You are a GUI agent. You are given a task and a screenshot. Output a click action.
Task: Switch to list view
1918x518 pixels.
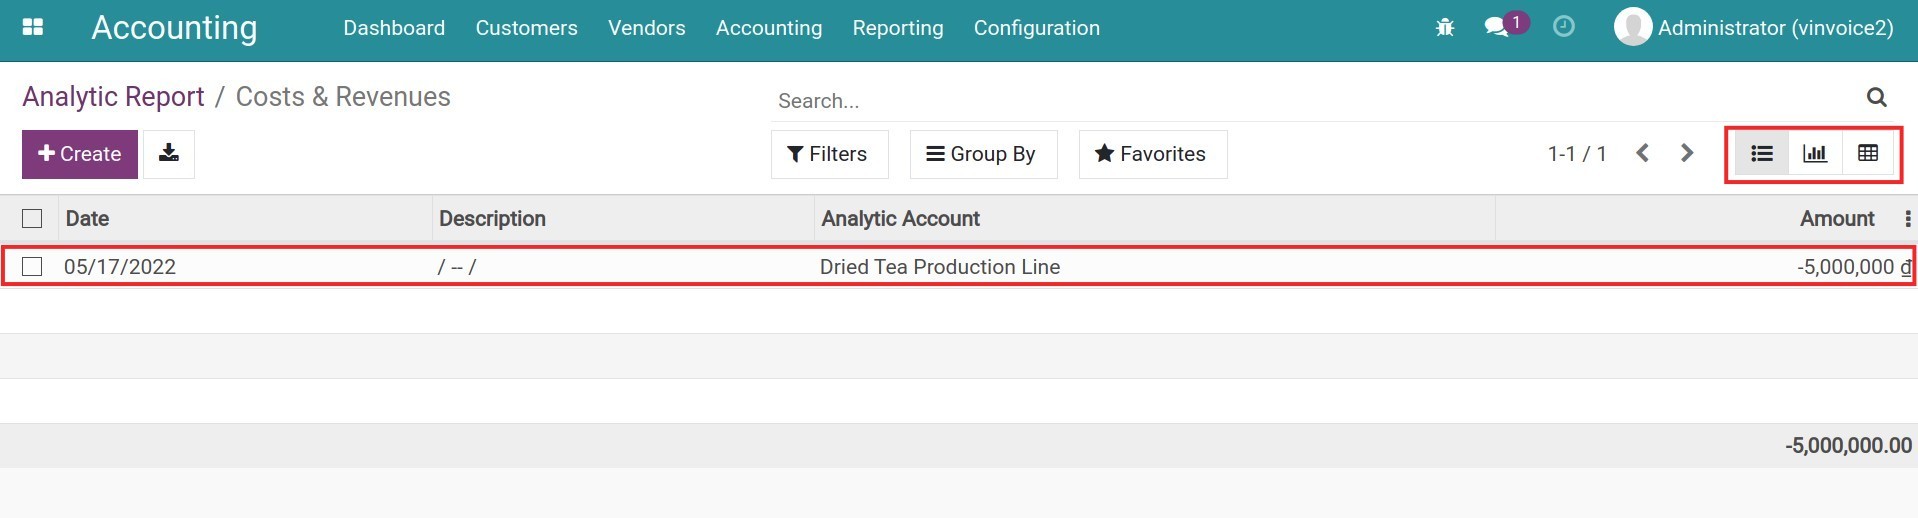tap(1762, 154)
